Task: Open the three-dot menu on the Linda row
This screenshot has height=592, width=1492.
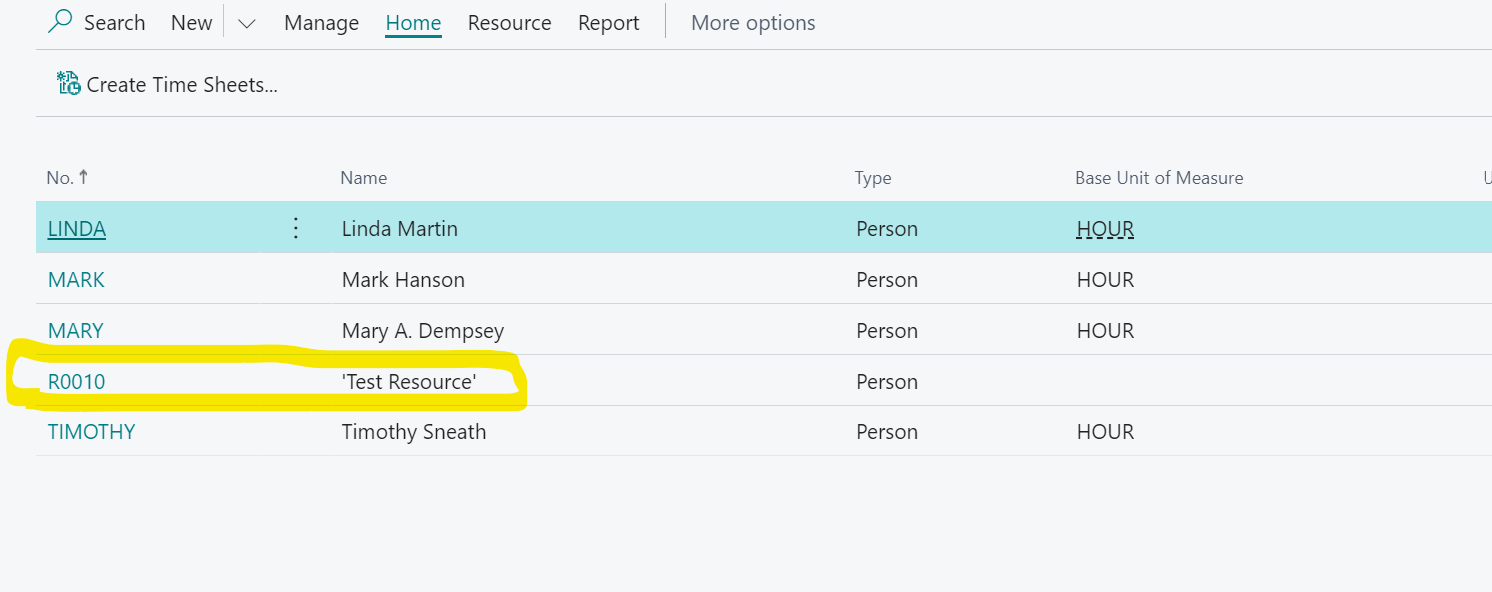Action: 295,228
